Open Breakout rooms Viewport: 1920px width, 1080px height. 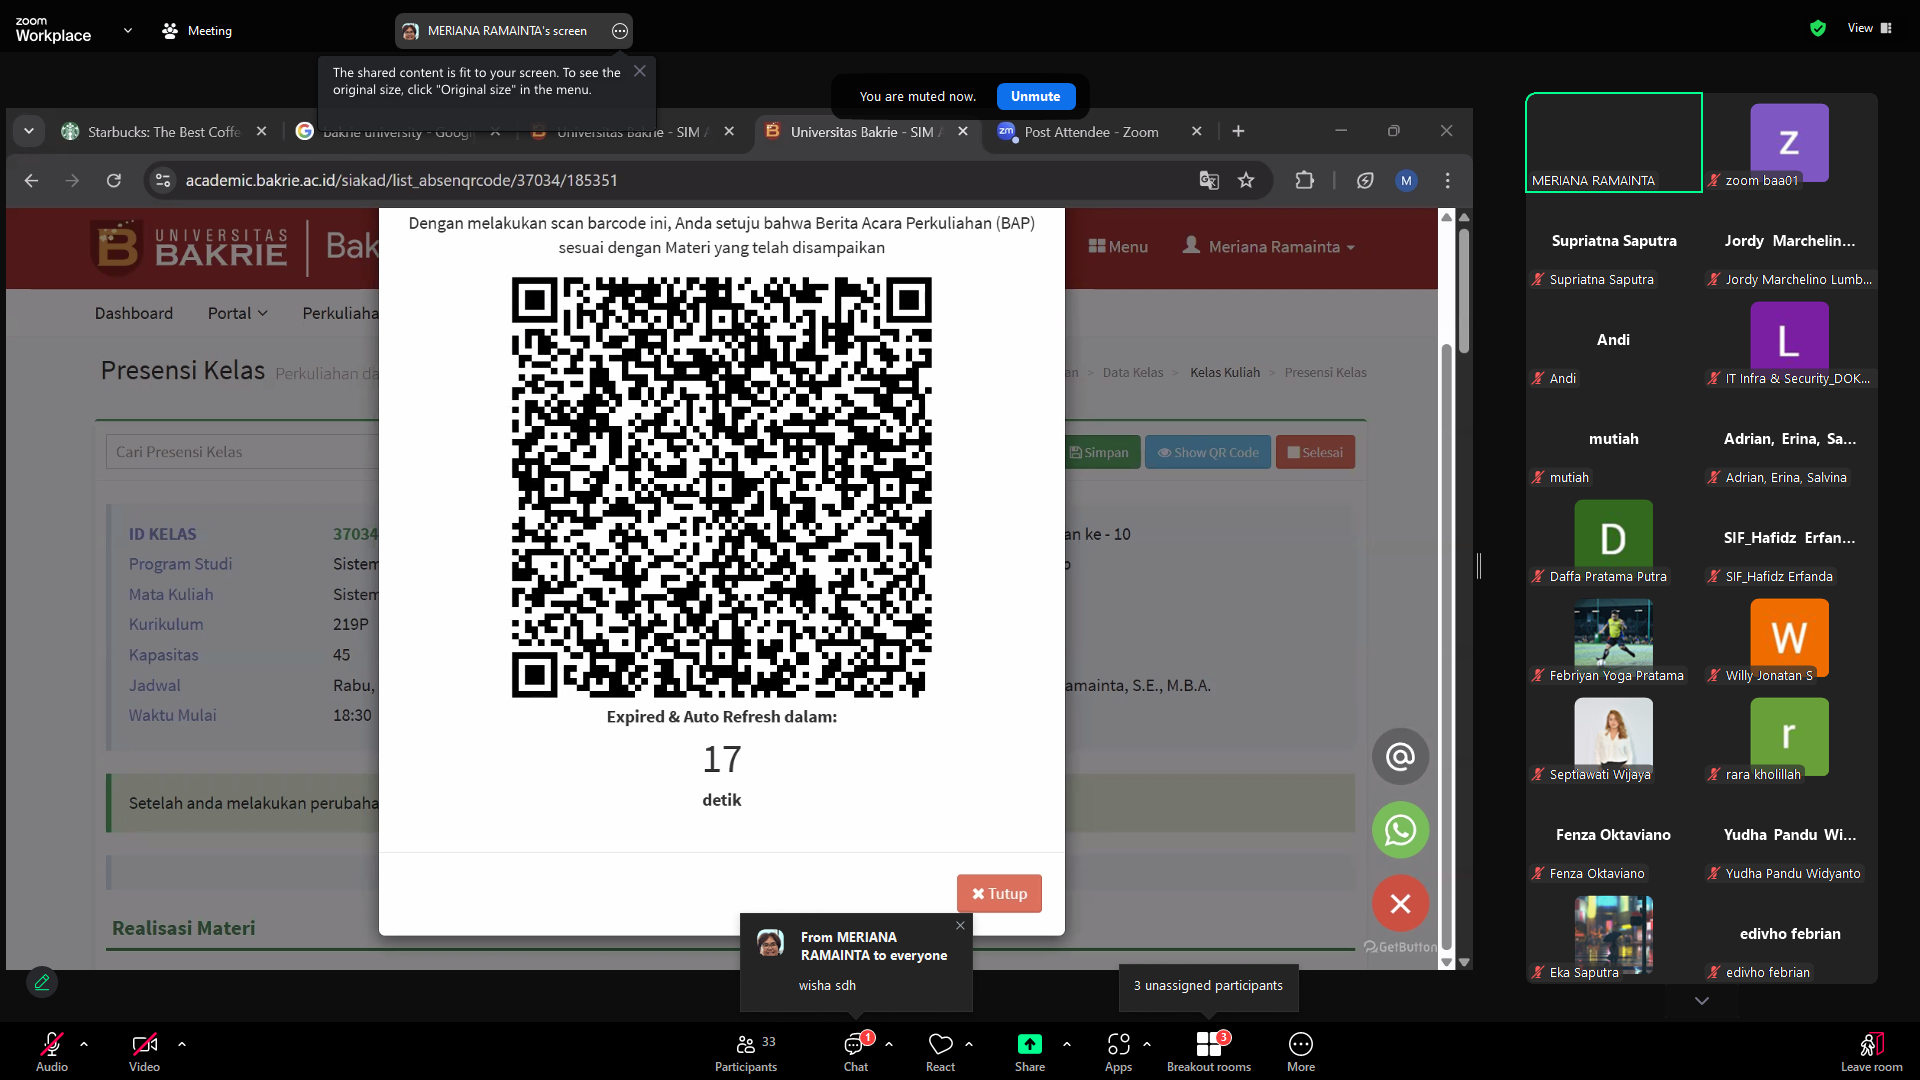point(1209,1052)
